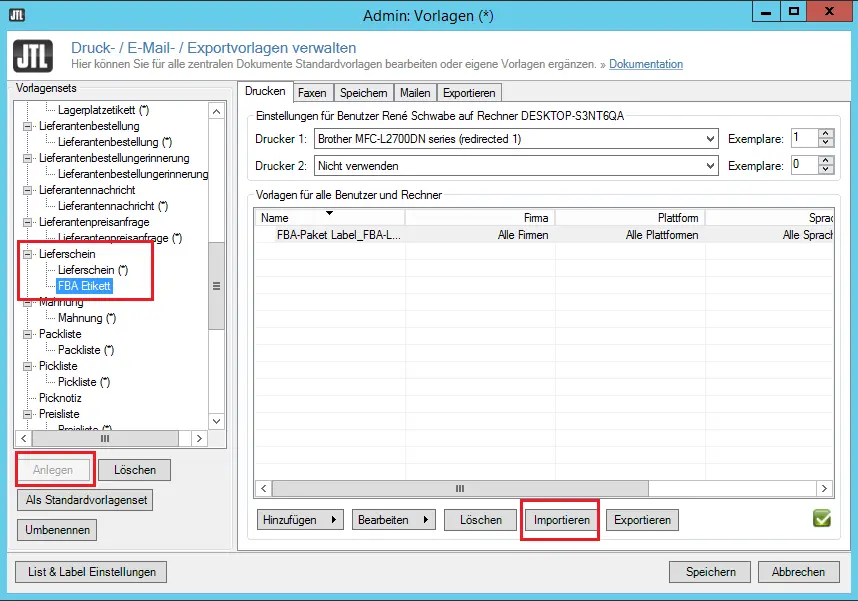Select Mahnung (*) child item
The width and height of the screenshot is (858, 601).
[87, 318]
